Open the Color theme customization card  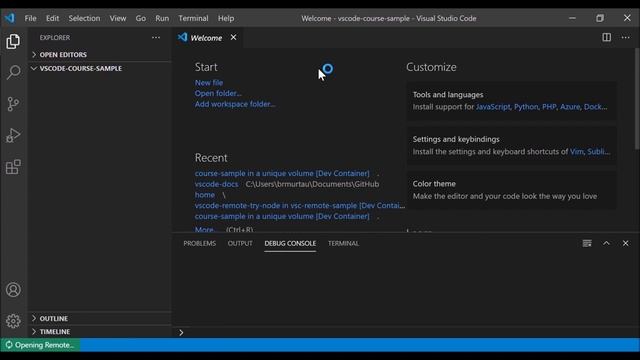pos(511,190)
